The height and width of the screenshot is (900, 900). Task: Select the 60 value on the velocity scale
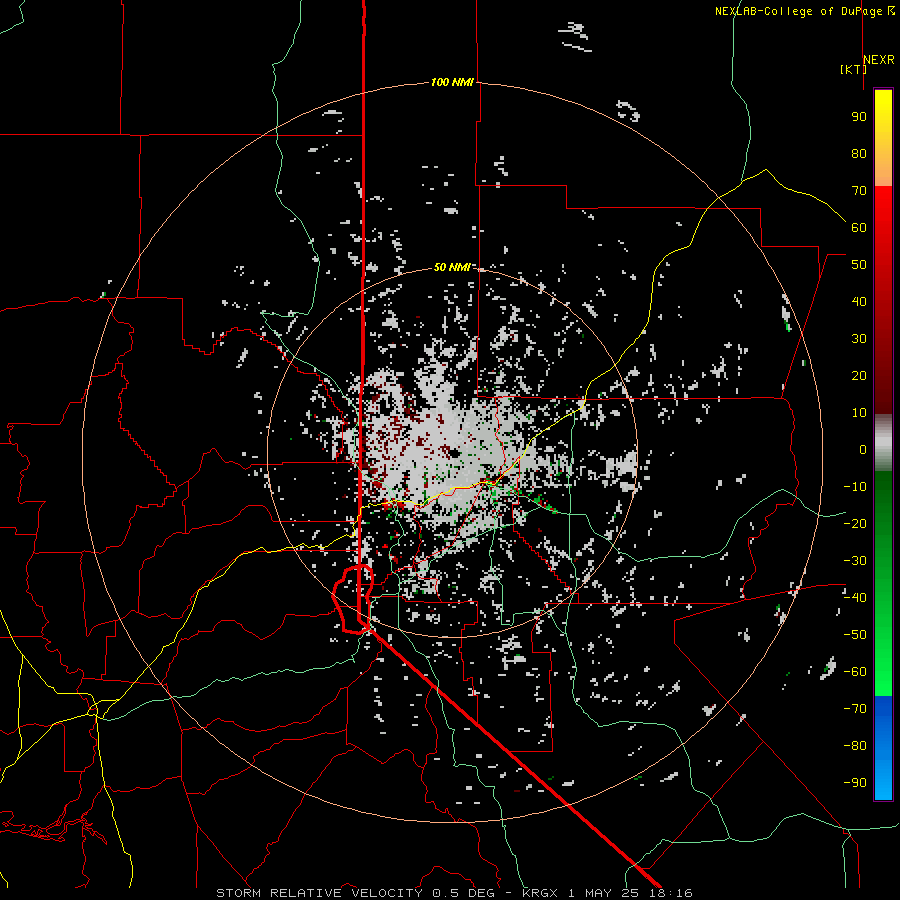pos(859,227)
